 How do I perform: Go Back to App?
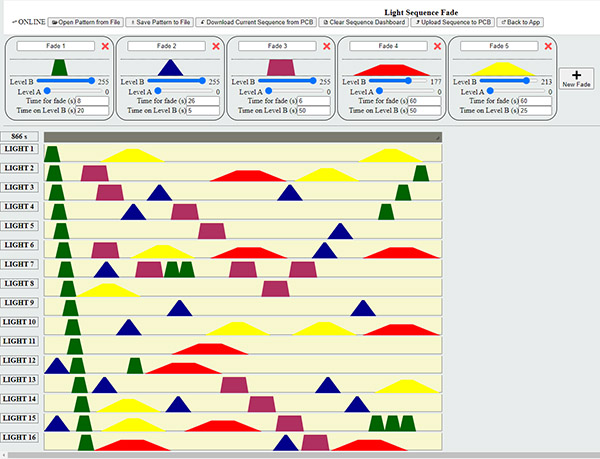520,21
